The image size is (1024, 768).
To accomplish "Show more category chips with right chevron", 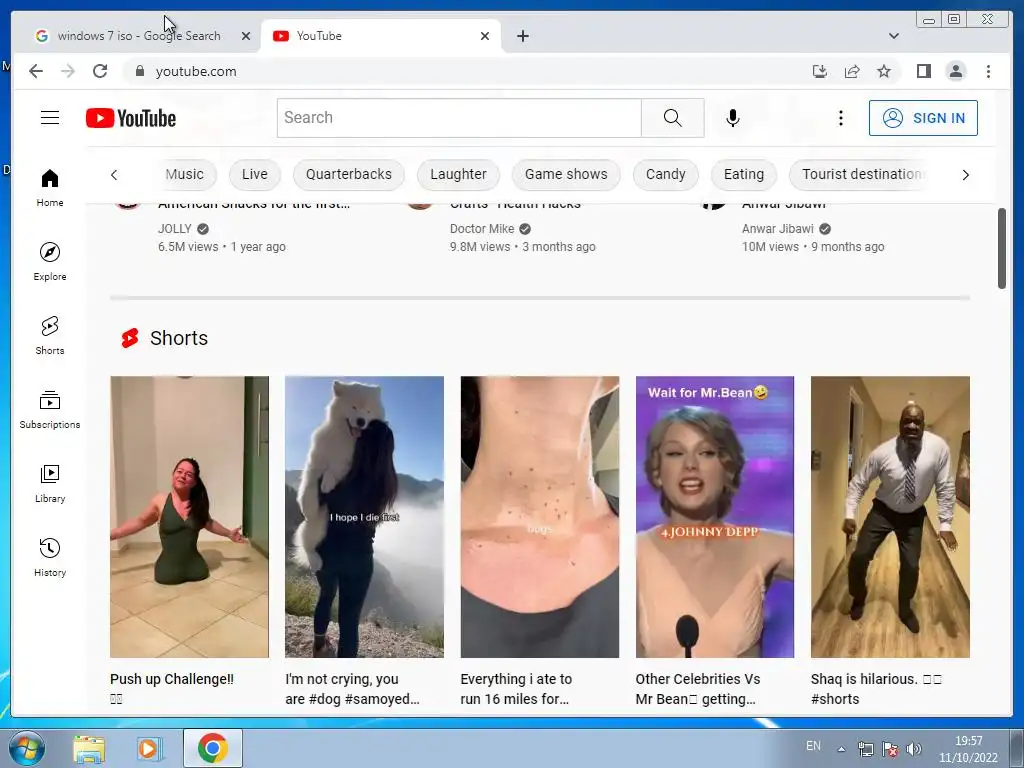I will pyautogui.click(x=965, y=174).
